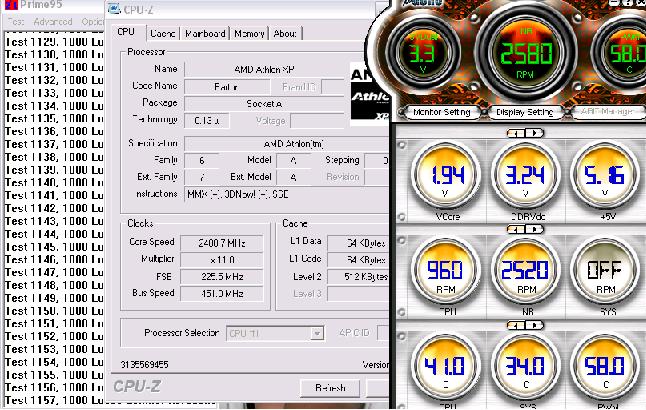646x410 pixels.
Task: Select the CPU temperature 41.0 C gauge
Action: click(x=447, y=368)
